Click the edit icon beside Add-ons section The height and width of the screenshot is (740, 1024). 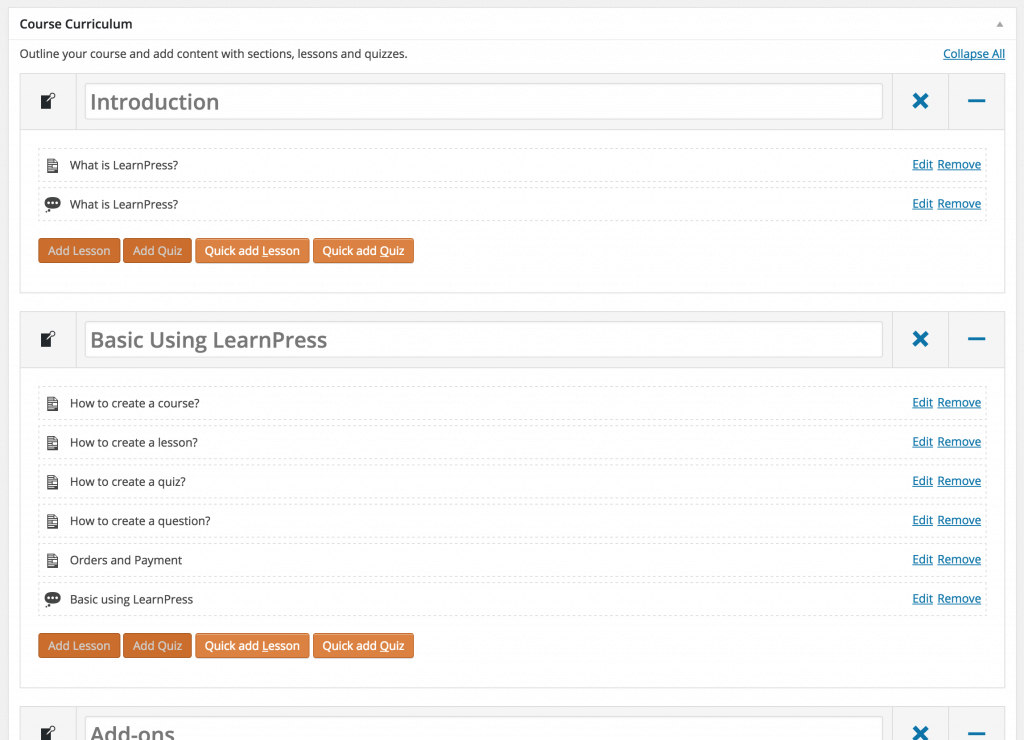(48, 733)
